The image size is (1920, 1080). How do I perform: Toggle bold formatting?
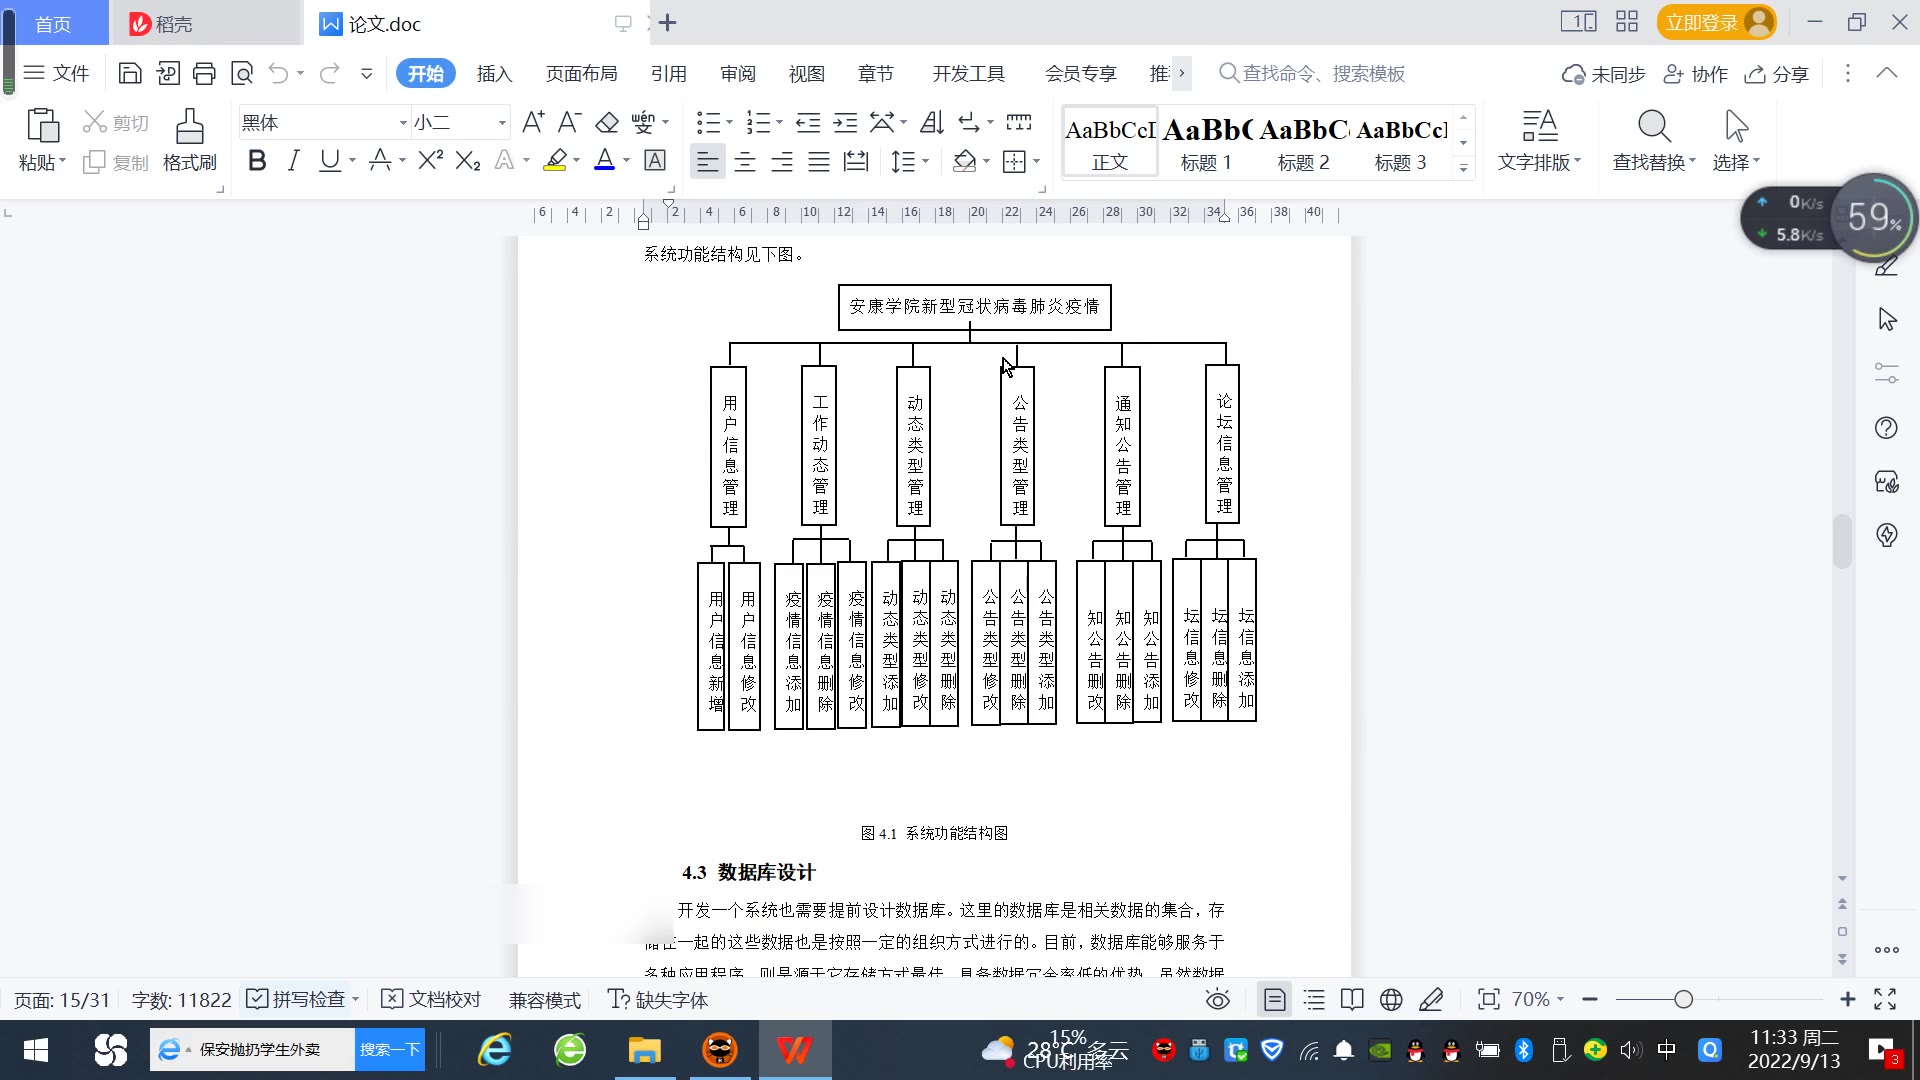pyautogui.click(x=257, y=161)
